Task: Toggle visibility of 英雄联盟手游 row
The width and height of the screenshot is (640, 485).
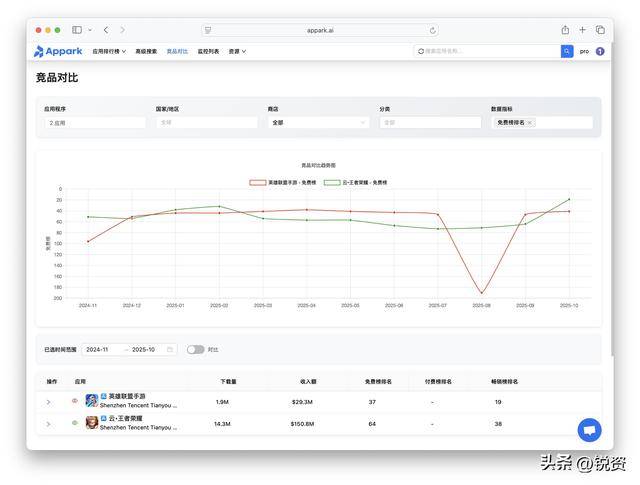Action: tap(74, 401)
